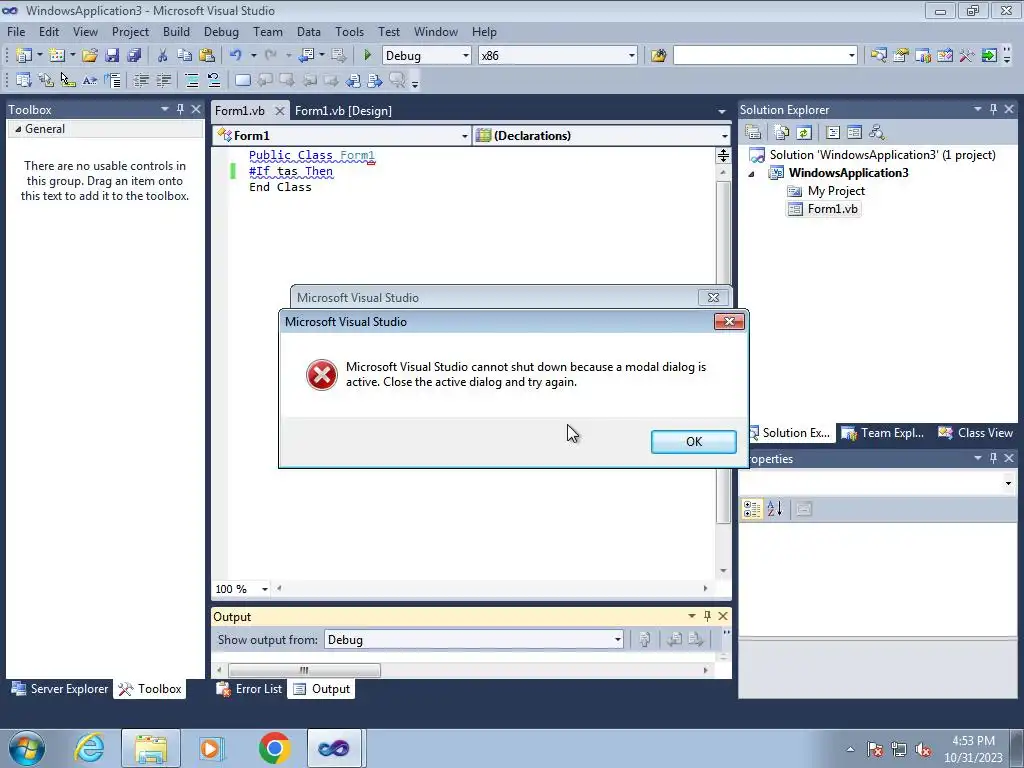Collapse the General group in Toolbox
The image size is (1024, 768).
click(18, 129)
